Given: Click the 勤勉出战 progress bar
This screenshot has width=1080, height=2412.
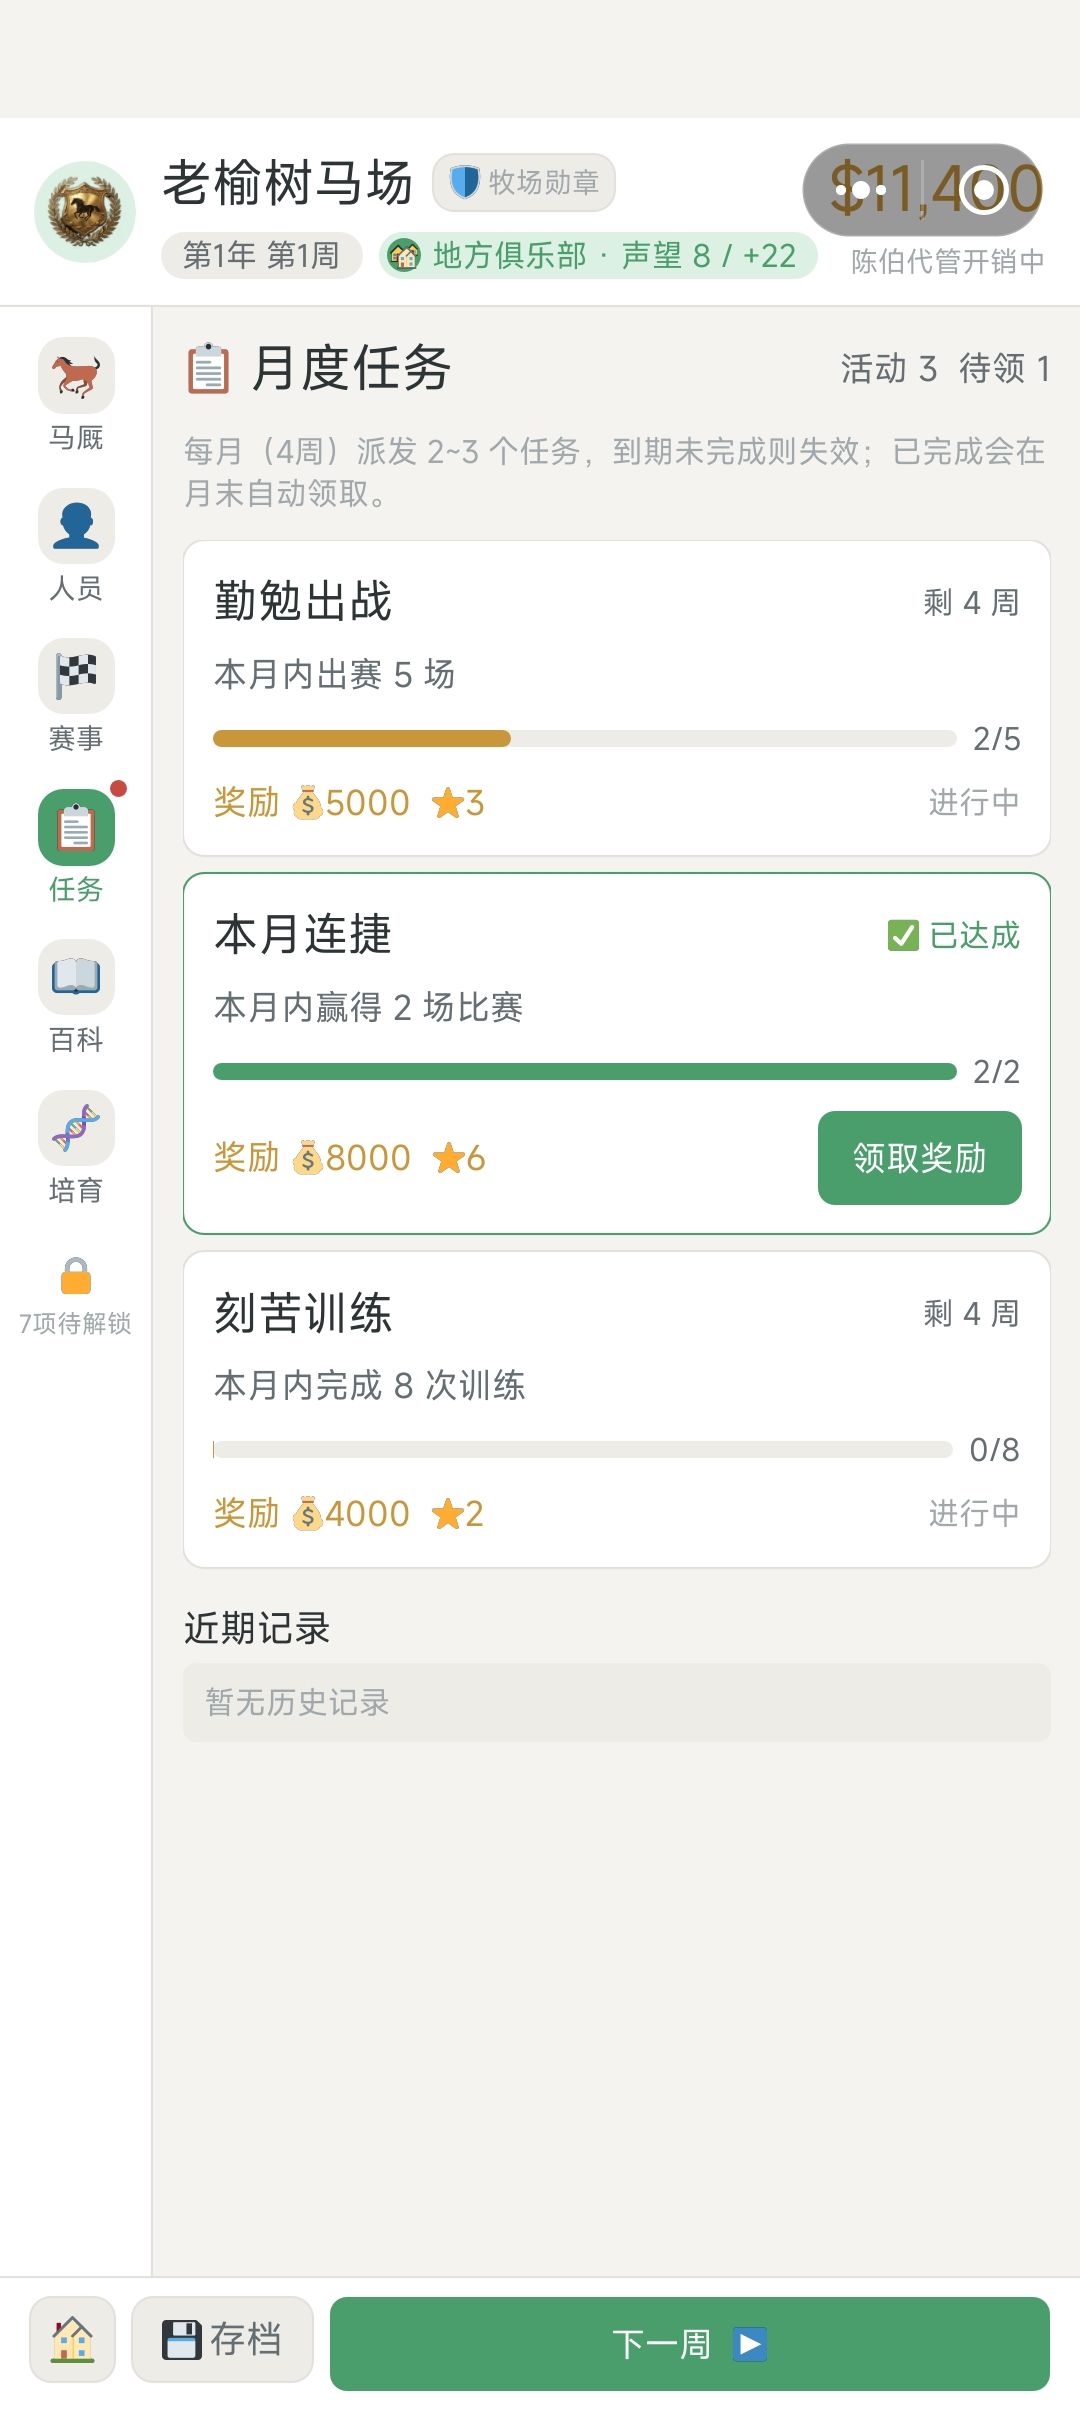Looking at the screenshot, I should click(585, 739).
